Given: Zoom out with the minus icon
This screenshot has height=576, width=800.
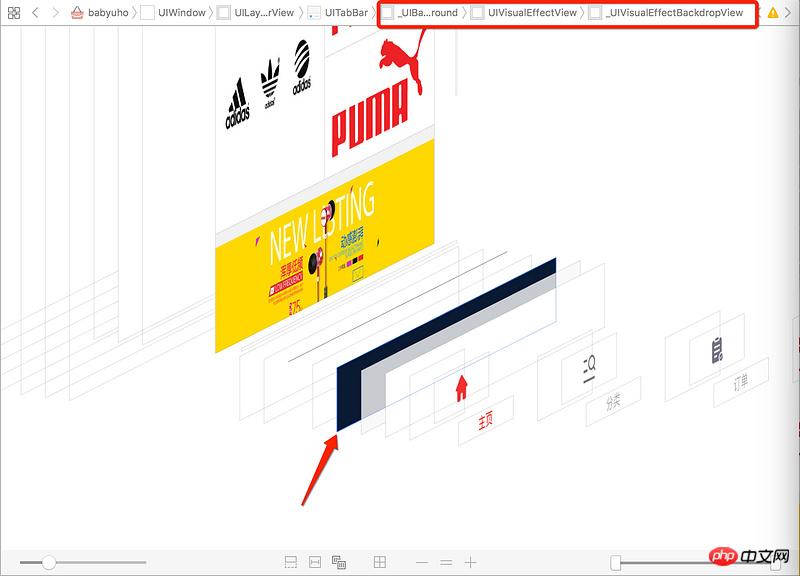Looking at the screenshot, I should pyautogui.click(x=422, y=563).
